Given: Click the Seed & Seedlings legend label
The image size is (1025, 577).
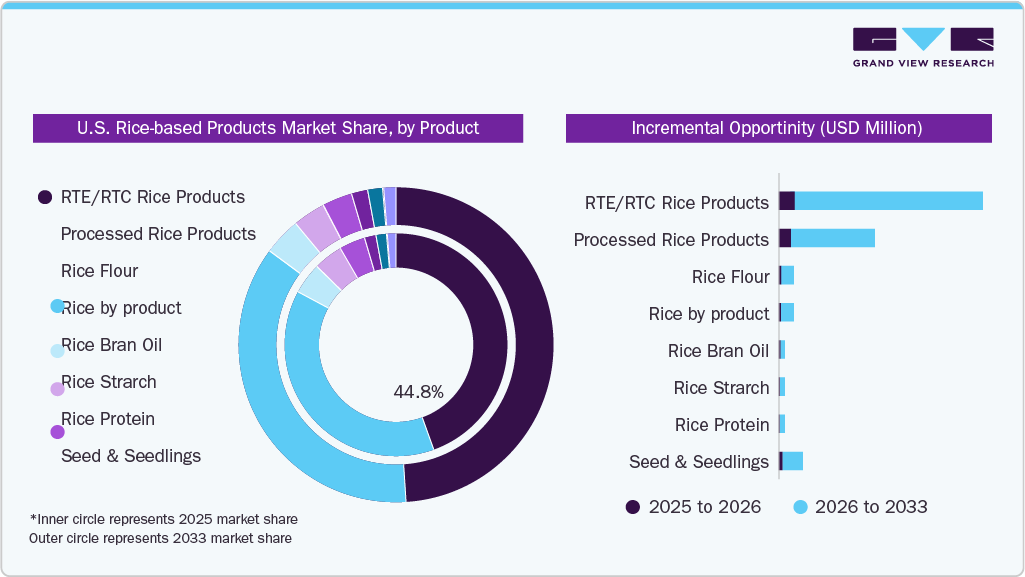Looking at the screenshot, I should click(131, 456).
